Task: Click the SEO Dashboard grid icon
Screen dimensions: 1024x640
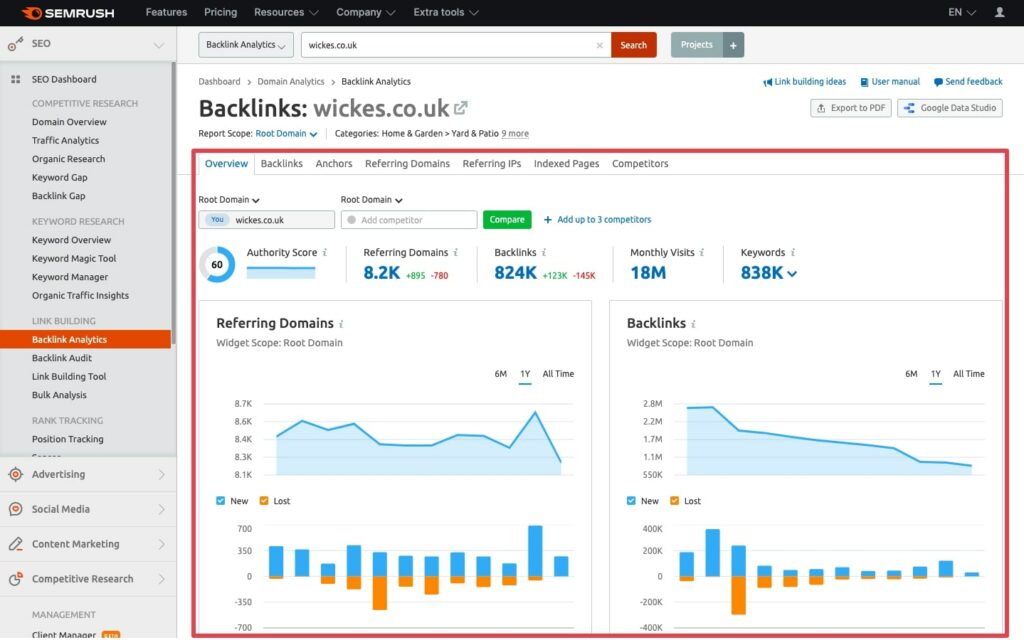Action: (16, 79)
